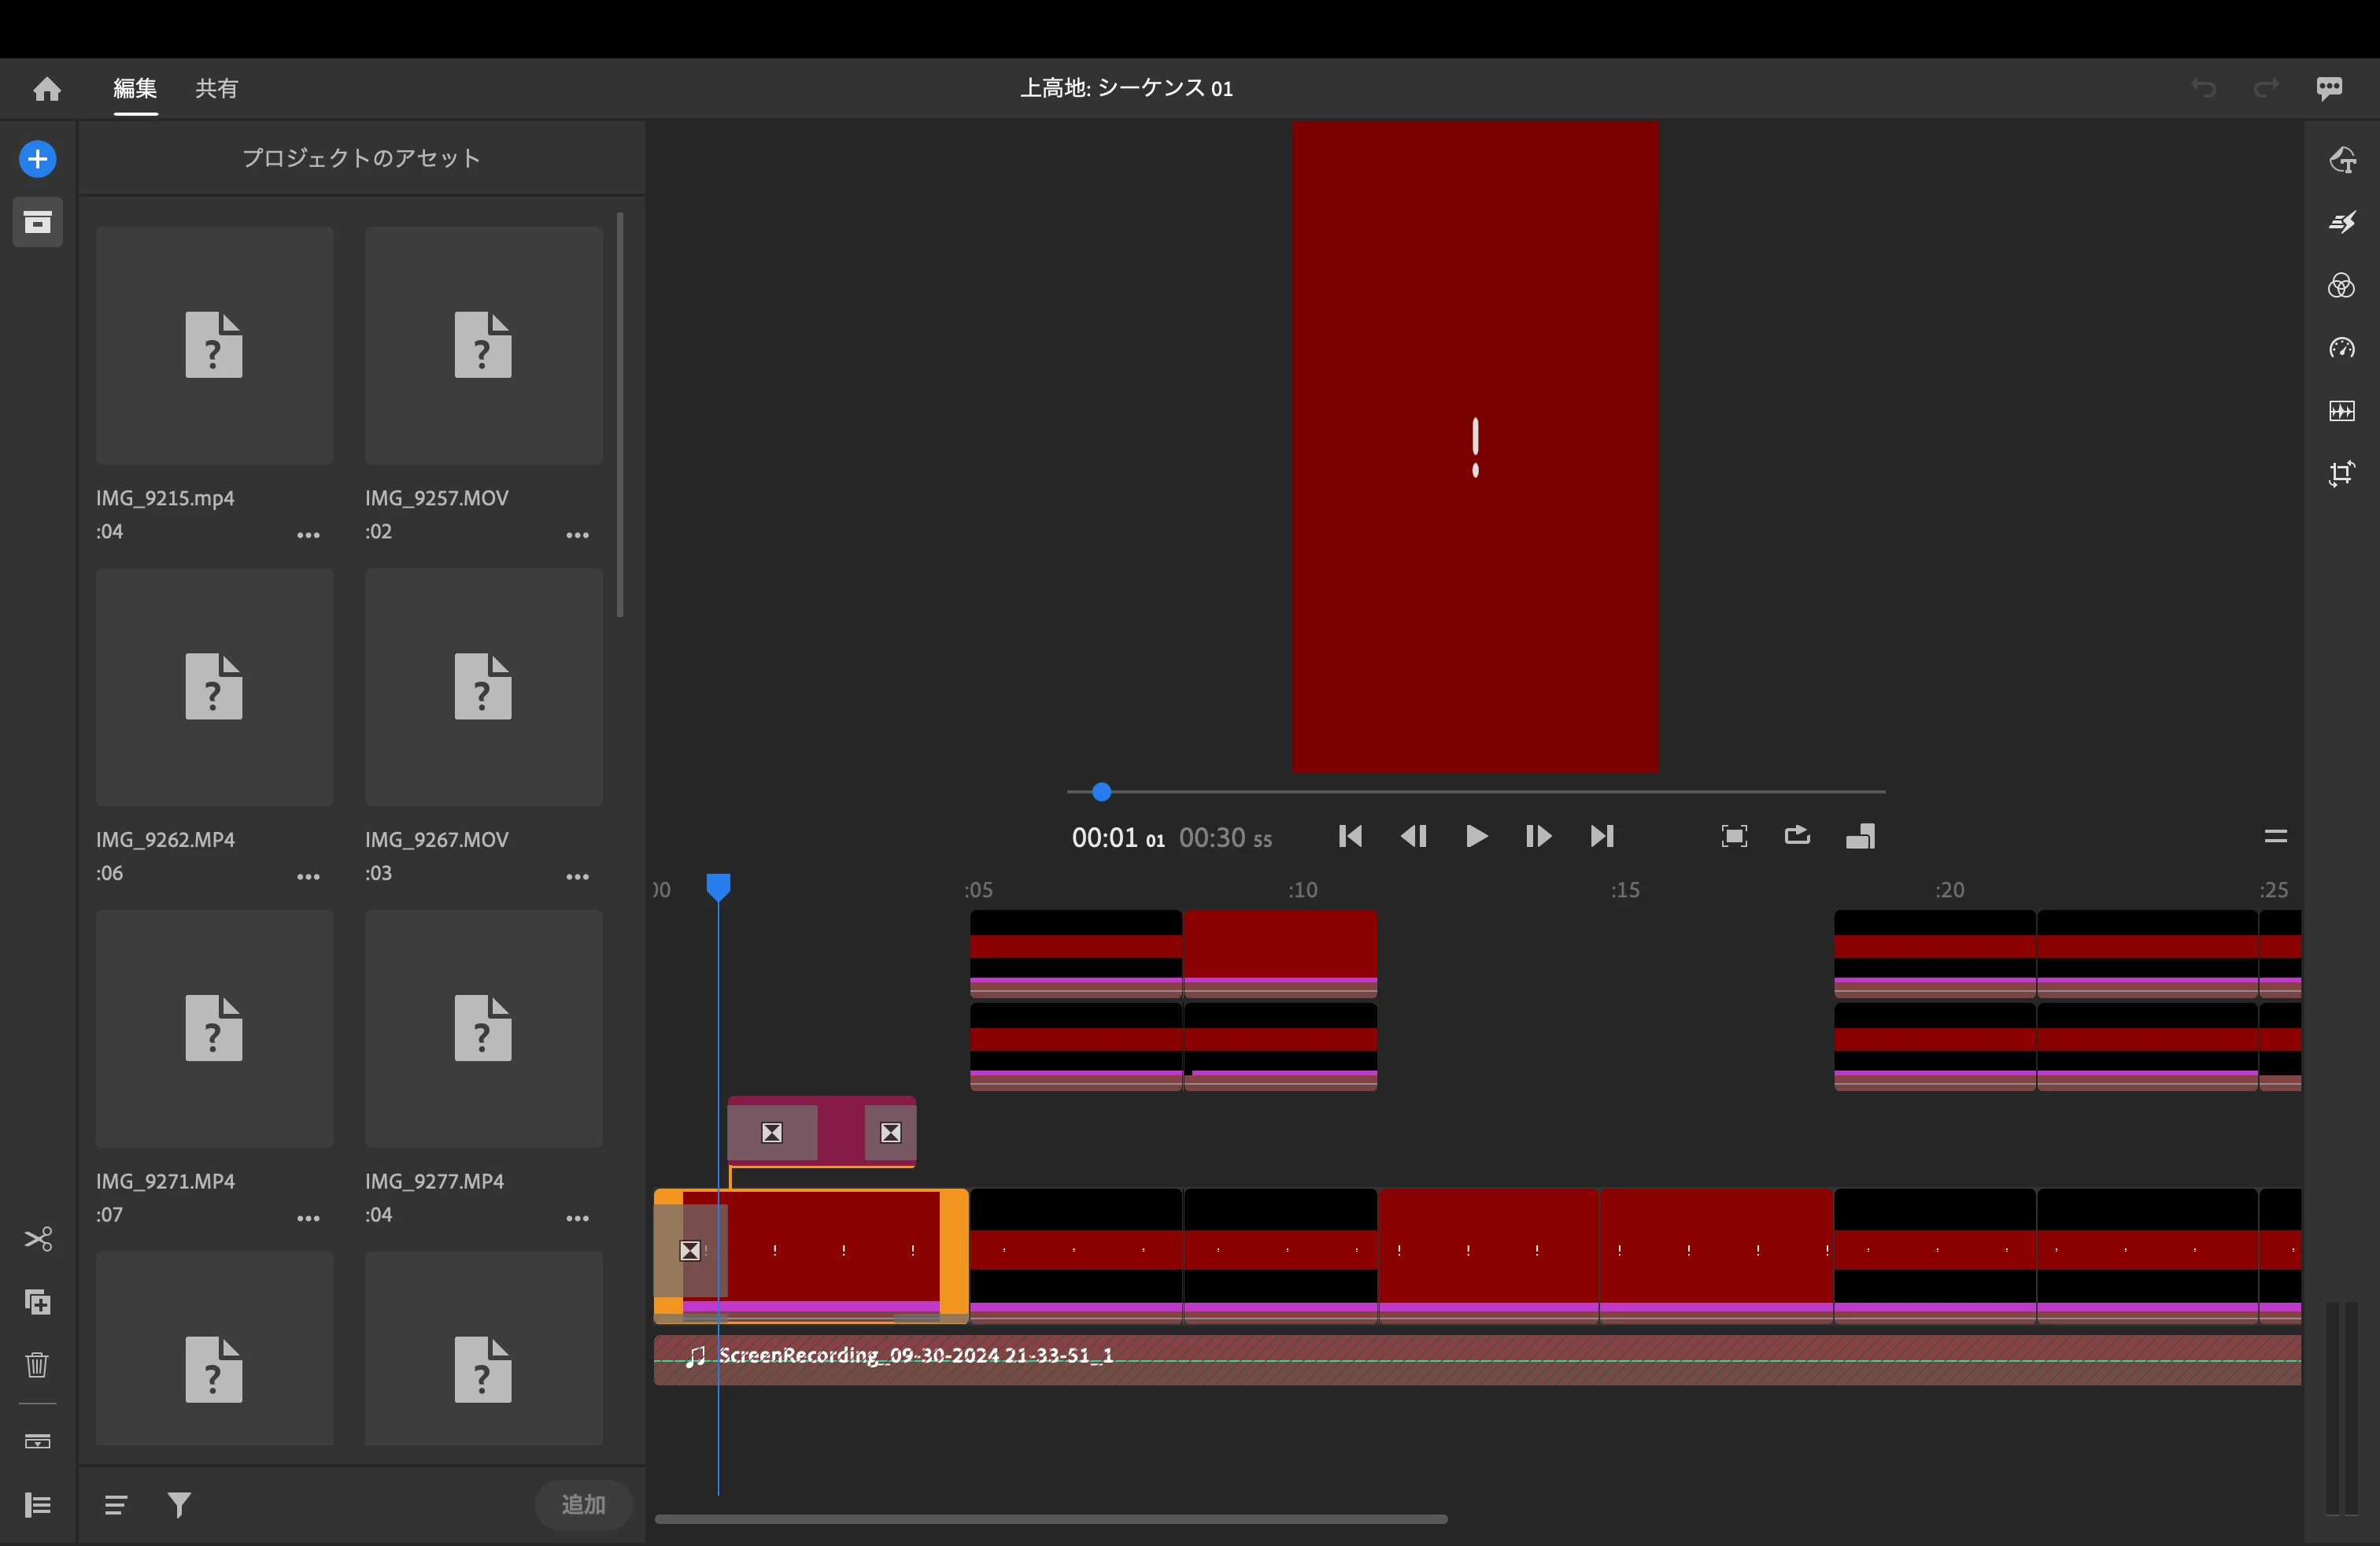Screen dimensions: 2380x1546
Task: Open the project assets panel icon
Action: (x=37, y=222)
